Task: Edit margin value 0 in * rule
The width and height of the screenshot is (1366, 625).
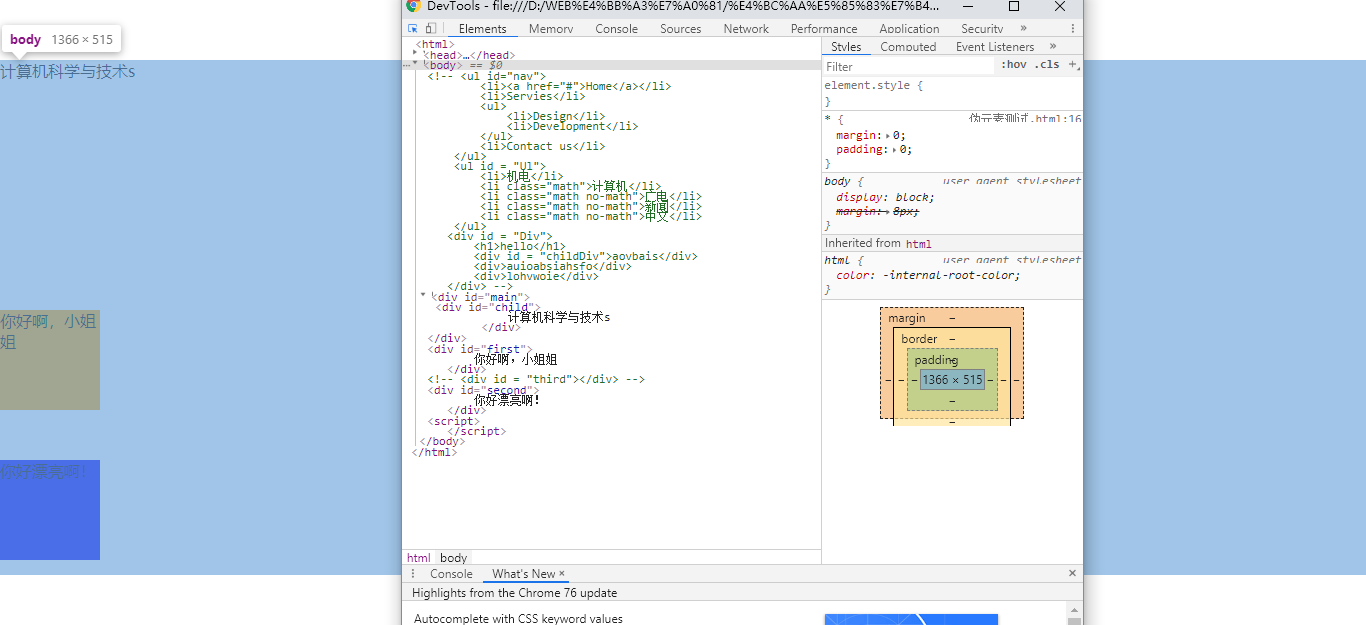Action: 898,135
